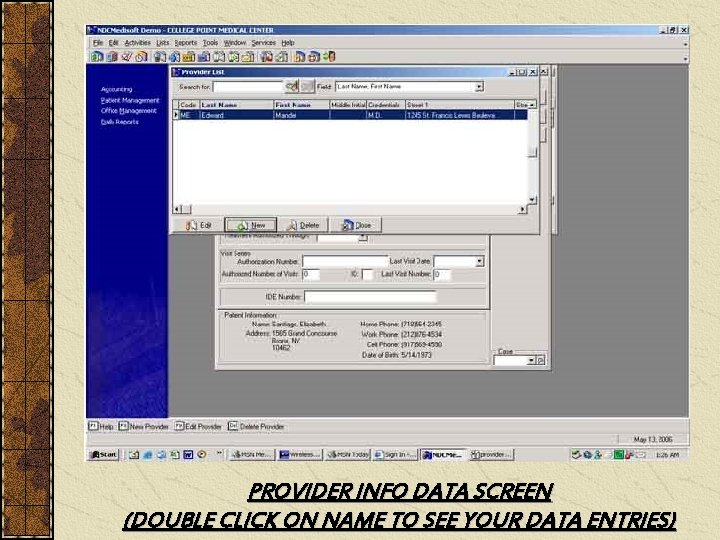Image resolution: width=720 pixels, height=540 pixels.
Task: Open the Reports menu
Action: pos(186,43)
